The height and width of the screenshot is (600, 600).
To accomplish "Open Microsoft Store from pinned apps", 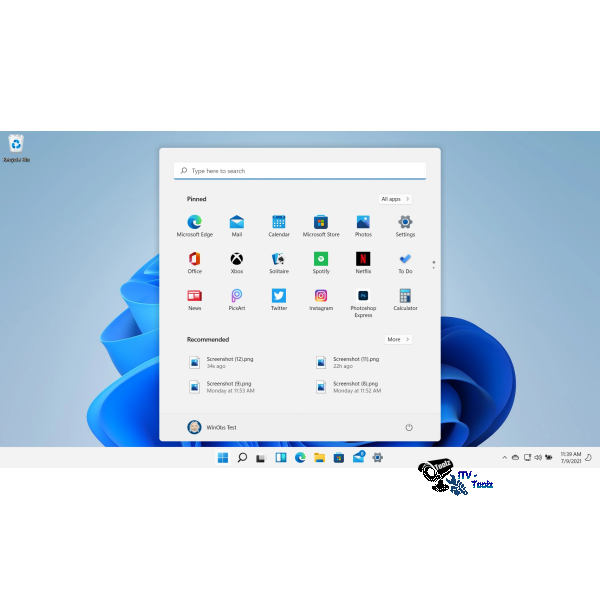I will [x=321, y=226].
